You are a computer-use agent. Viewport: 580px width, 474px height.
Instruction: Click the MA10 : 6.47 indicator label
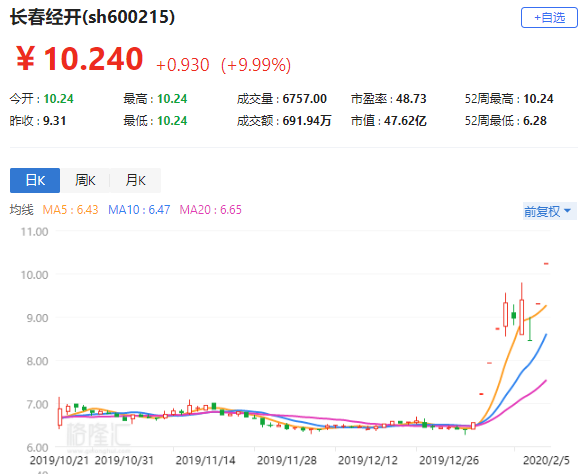pyautogui.click(x=139, y=210)
